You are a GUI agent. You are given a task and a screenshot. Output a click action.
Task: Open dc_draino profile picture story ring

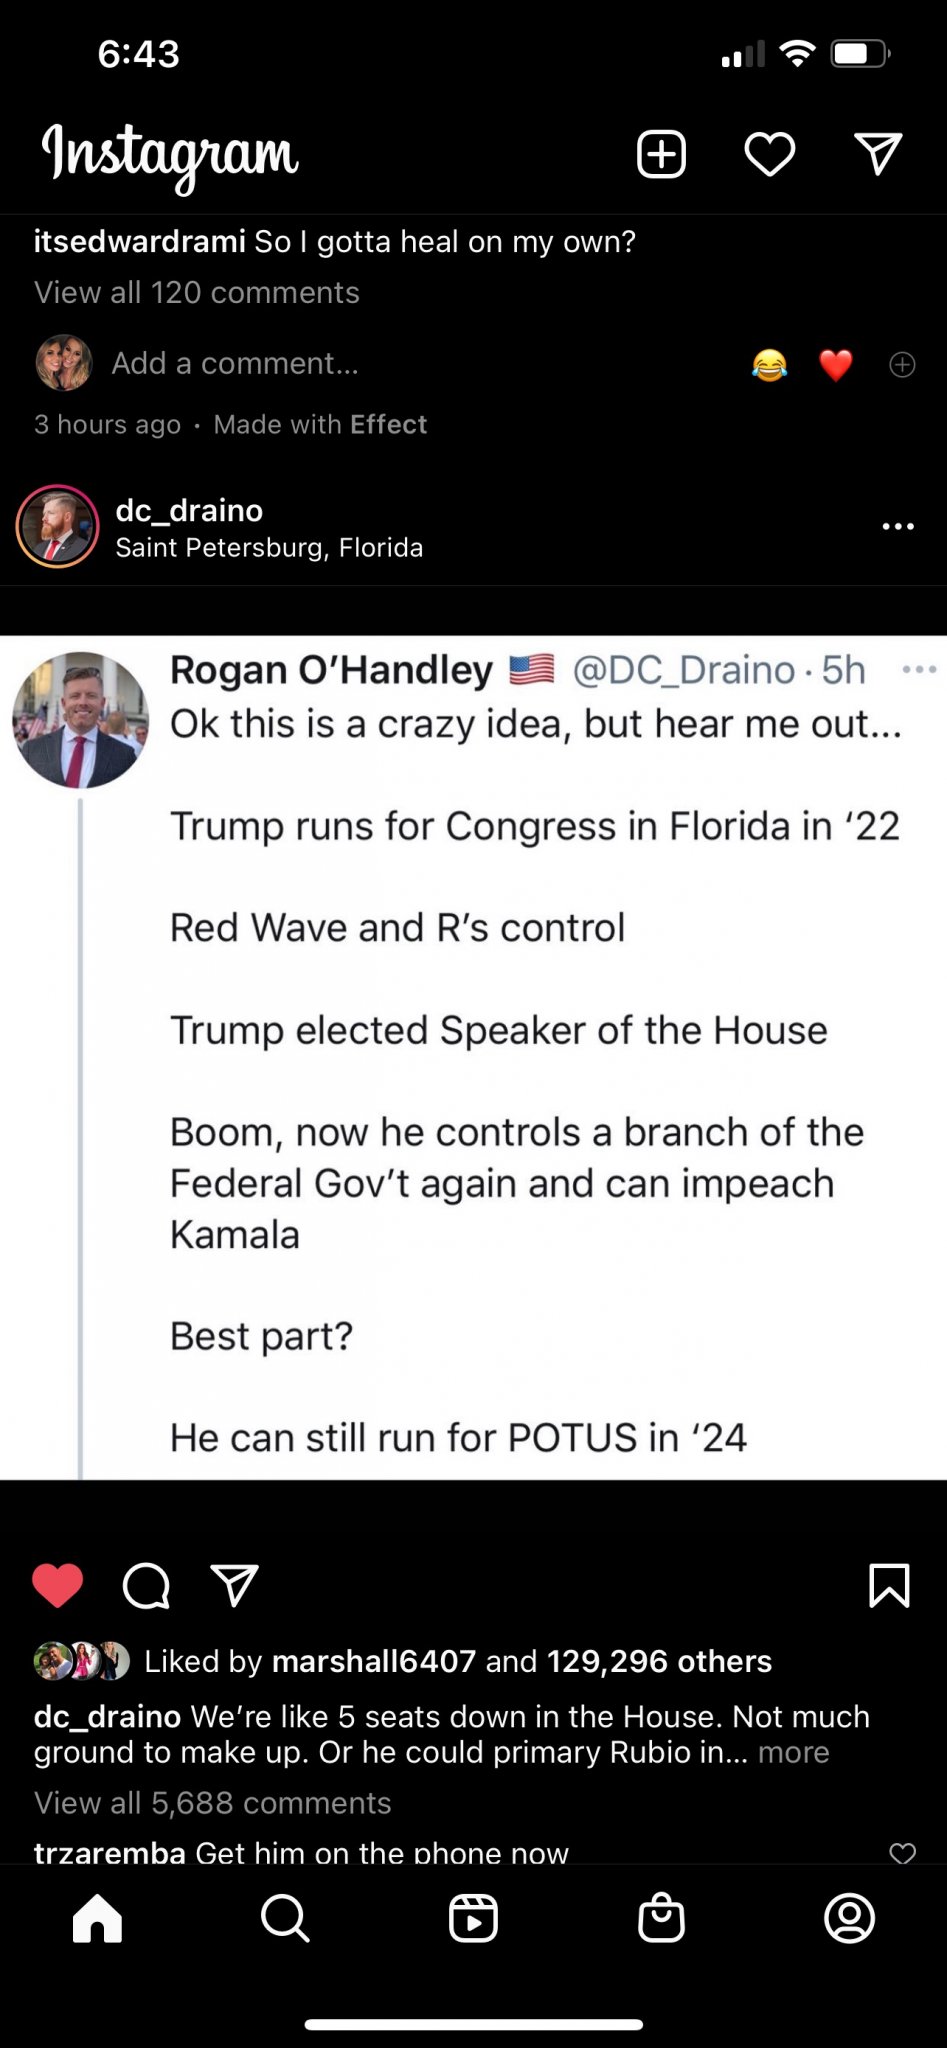point(57,526)
